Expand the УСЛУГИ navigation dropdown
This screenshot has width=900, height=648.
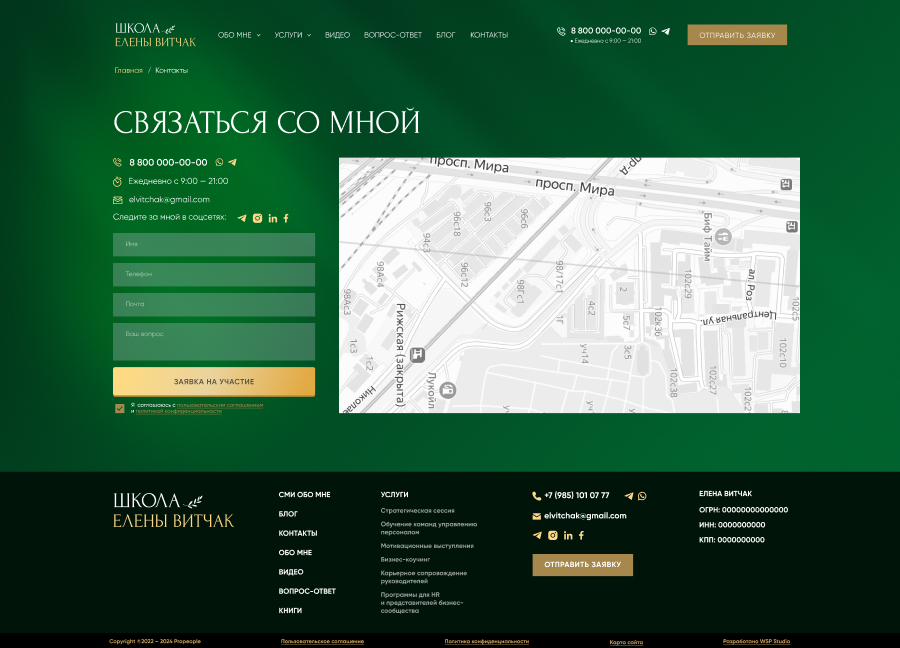coord(288,34)
